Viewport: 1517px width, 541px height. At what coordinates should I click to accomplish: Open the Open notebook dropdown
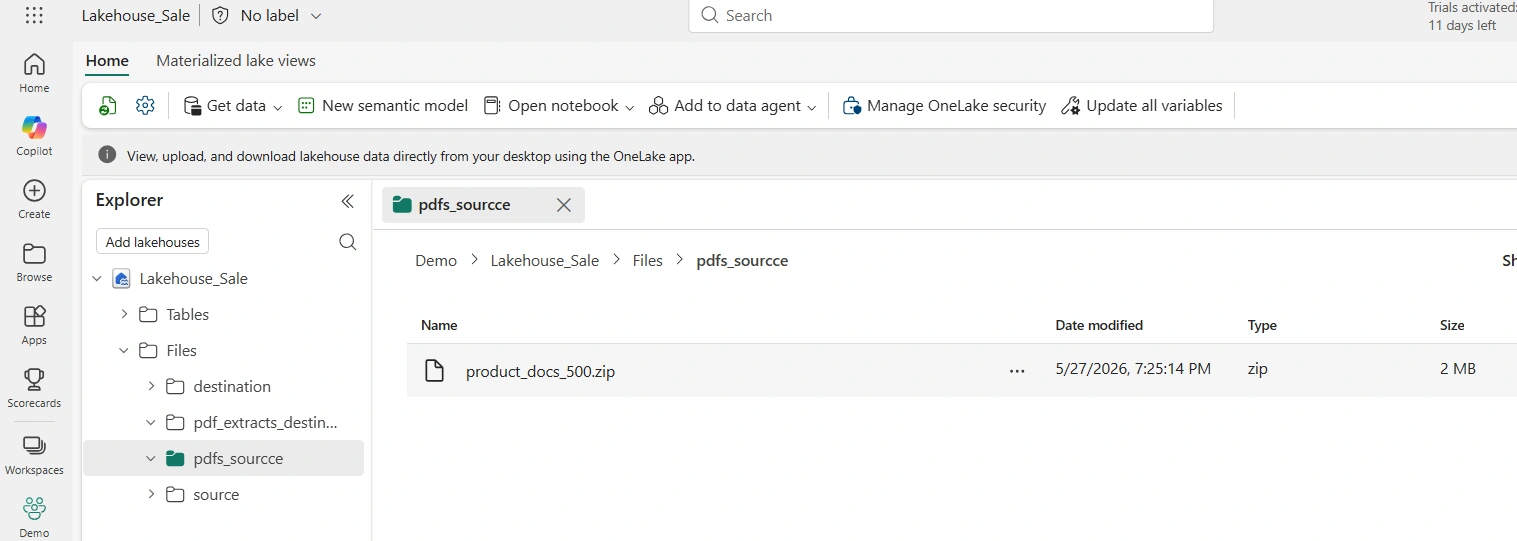click(559, 106)
